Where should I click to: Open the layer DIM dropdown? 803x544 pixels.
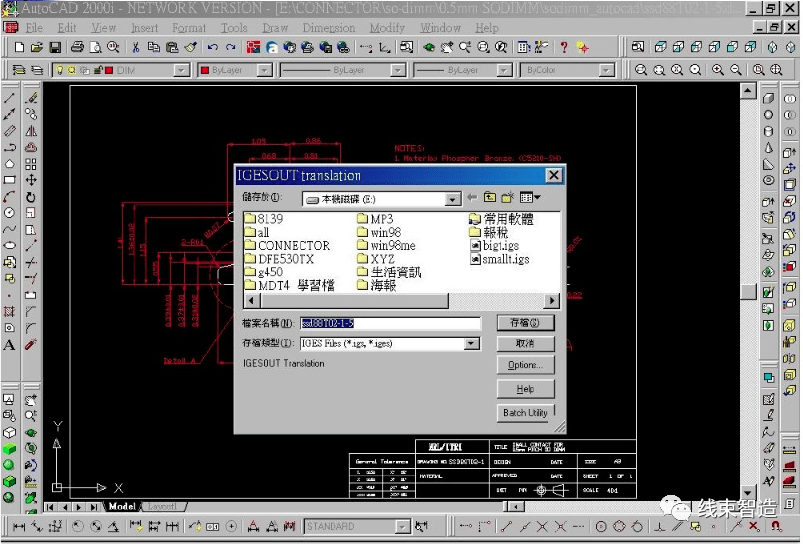[x=181, y=70]
